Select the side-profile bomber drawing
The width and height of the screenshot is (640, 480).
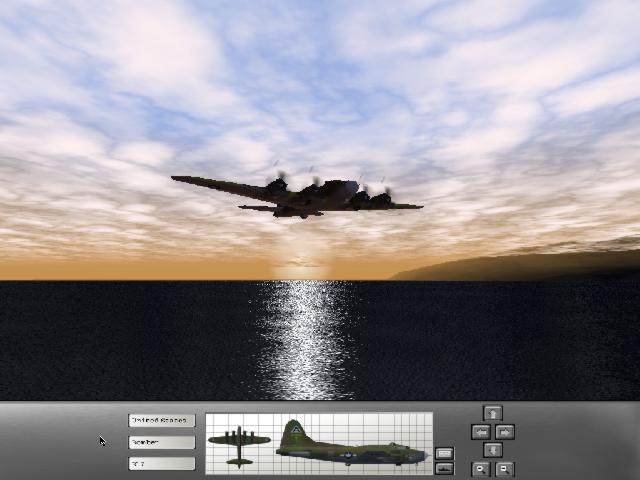(350, 445)
